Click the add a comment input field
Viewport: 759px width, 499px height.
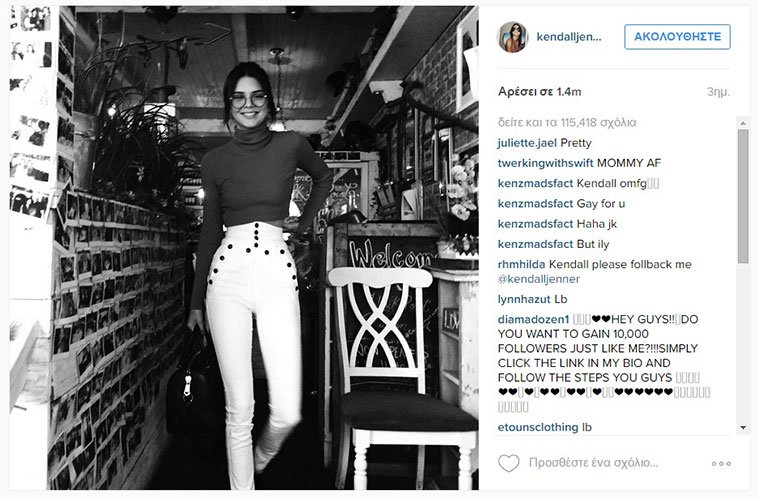pyautogui.click(x=610, y=463)
